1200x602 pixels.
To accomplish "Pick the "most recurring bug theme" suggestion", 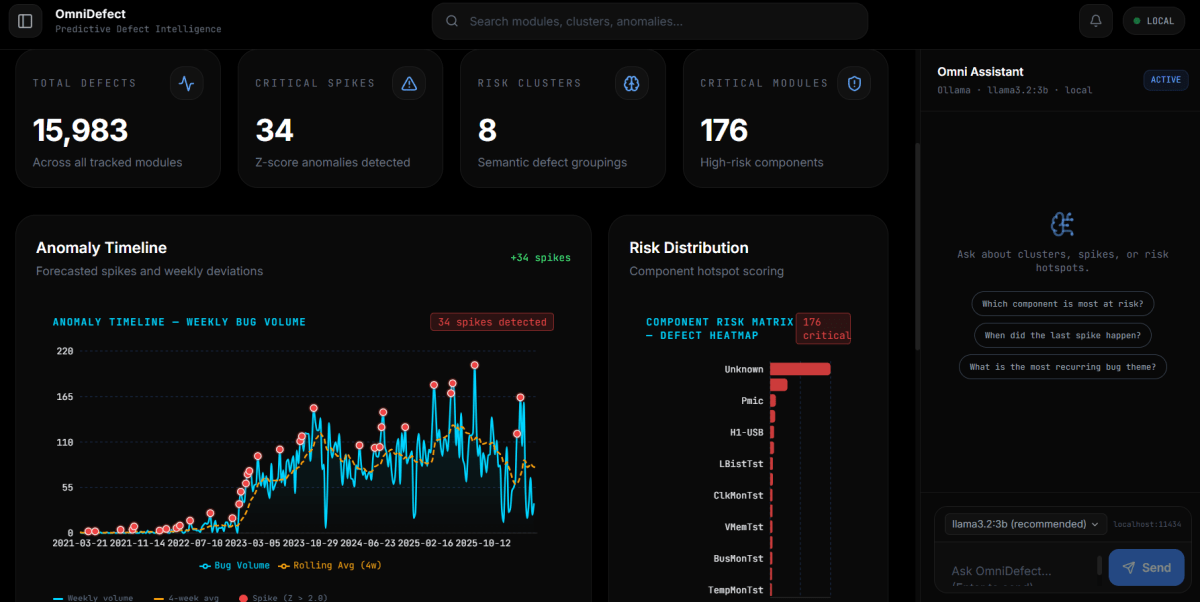I will pyautogui.click(x=1062, y=367).
